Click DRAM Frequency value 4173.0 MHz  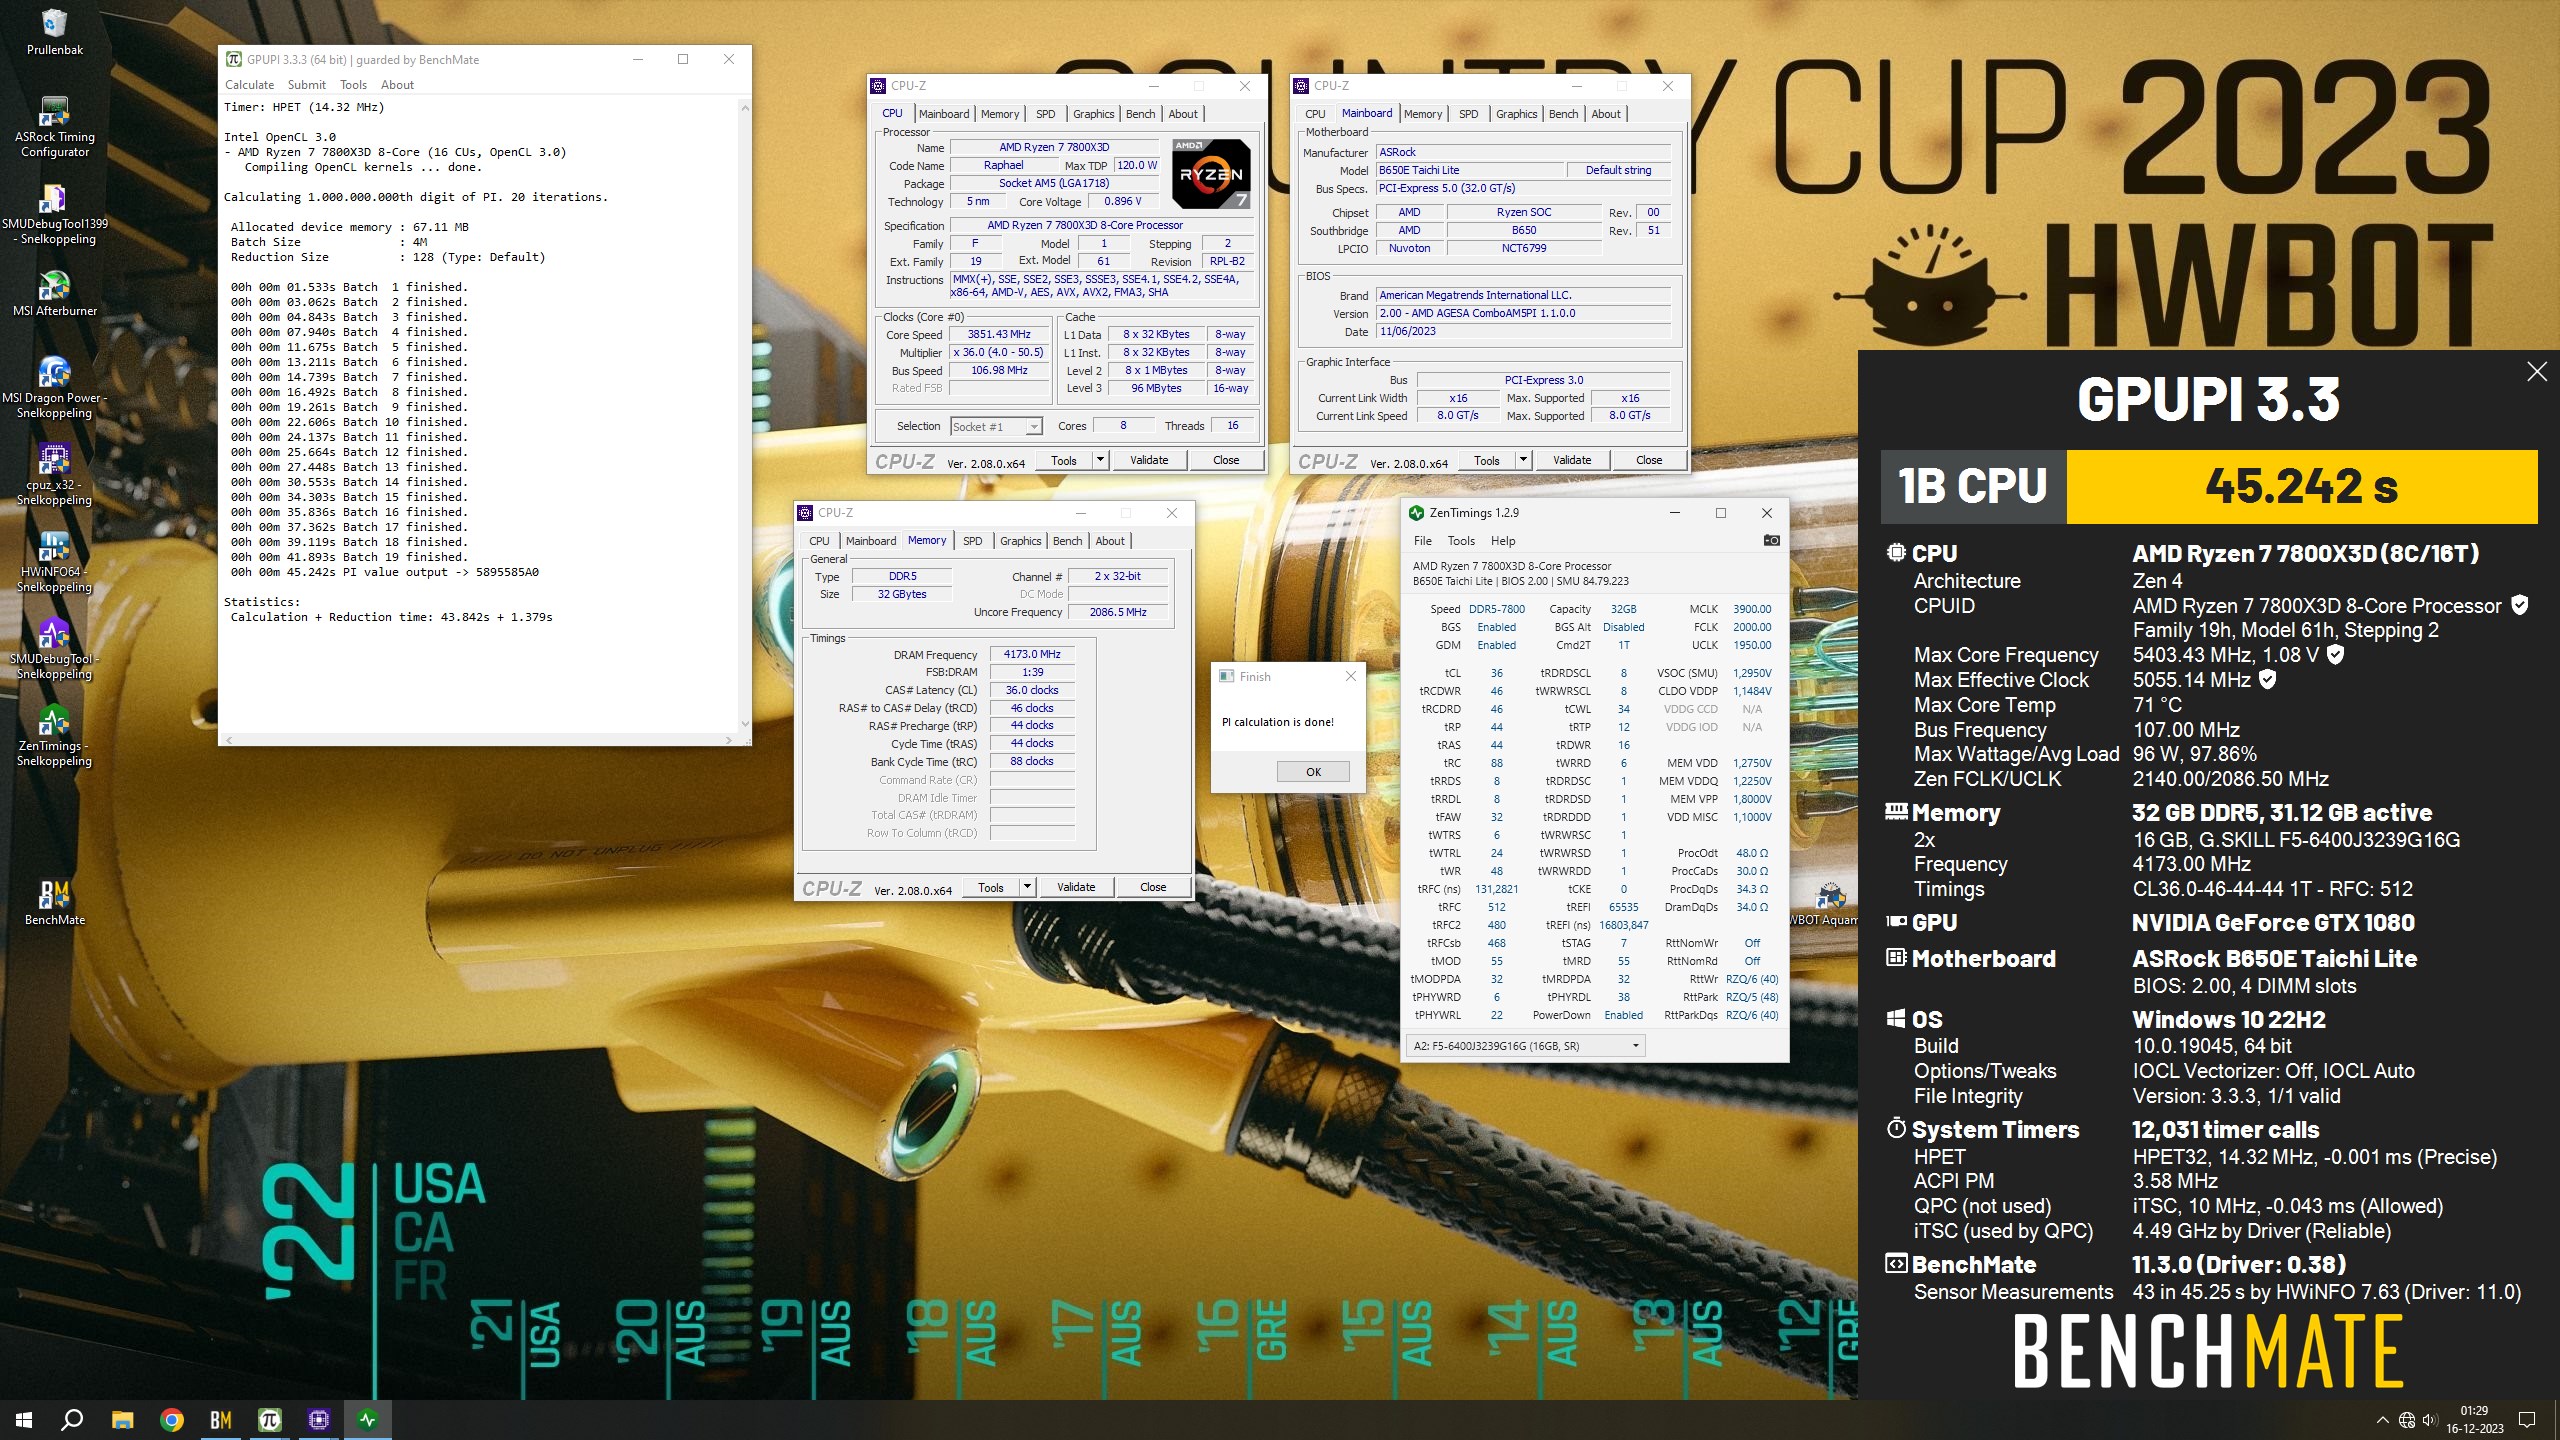pos(1032,654)
